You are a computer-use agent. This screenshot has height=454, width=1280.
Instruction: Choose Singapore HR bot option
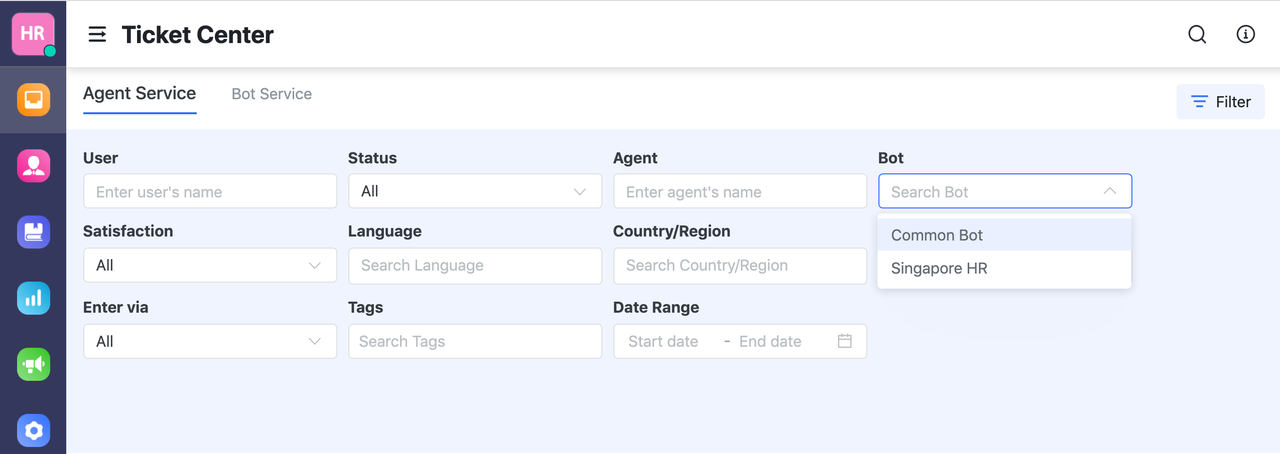point(939,269)
